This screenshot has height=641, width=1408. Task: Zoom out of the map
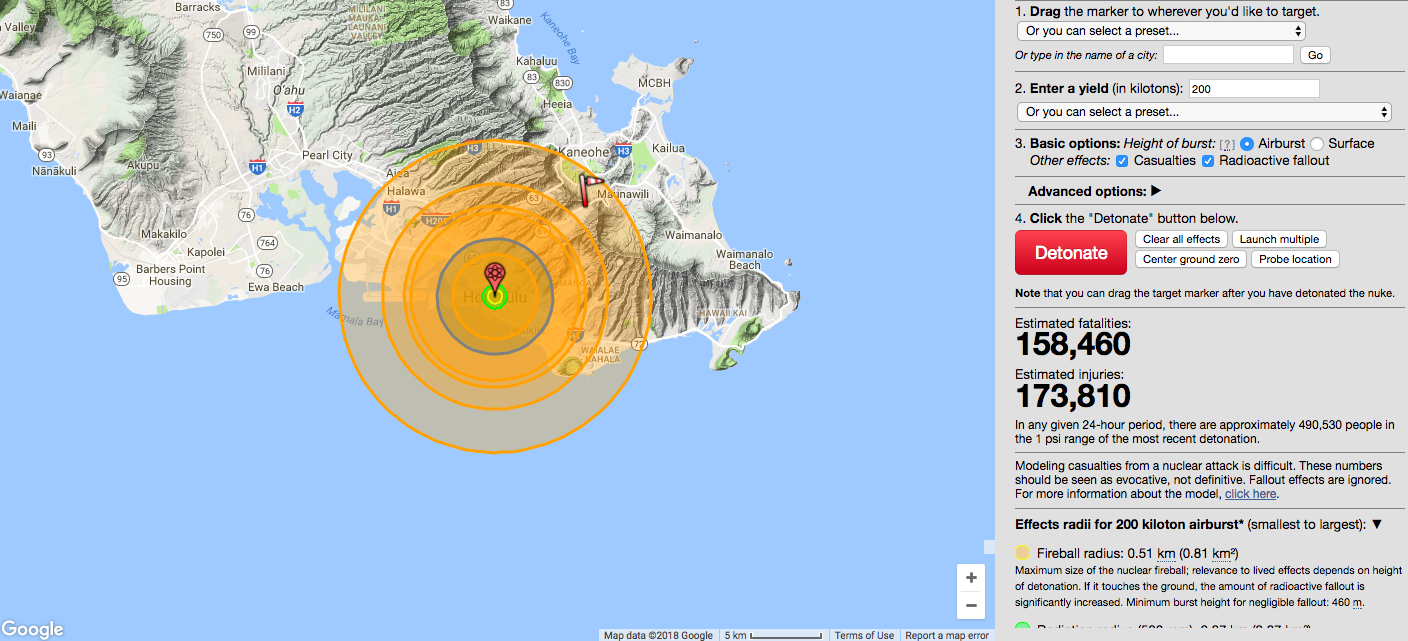click(x=970, y=605)
